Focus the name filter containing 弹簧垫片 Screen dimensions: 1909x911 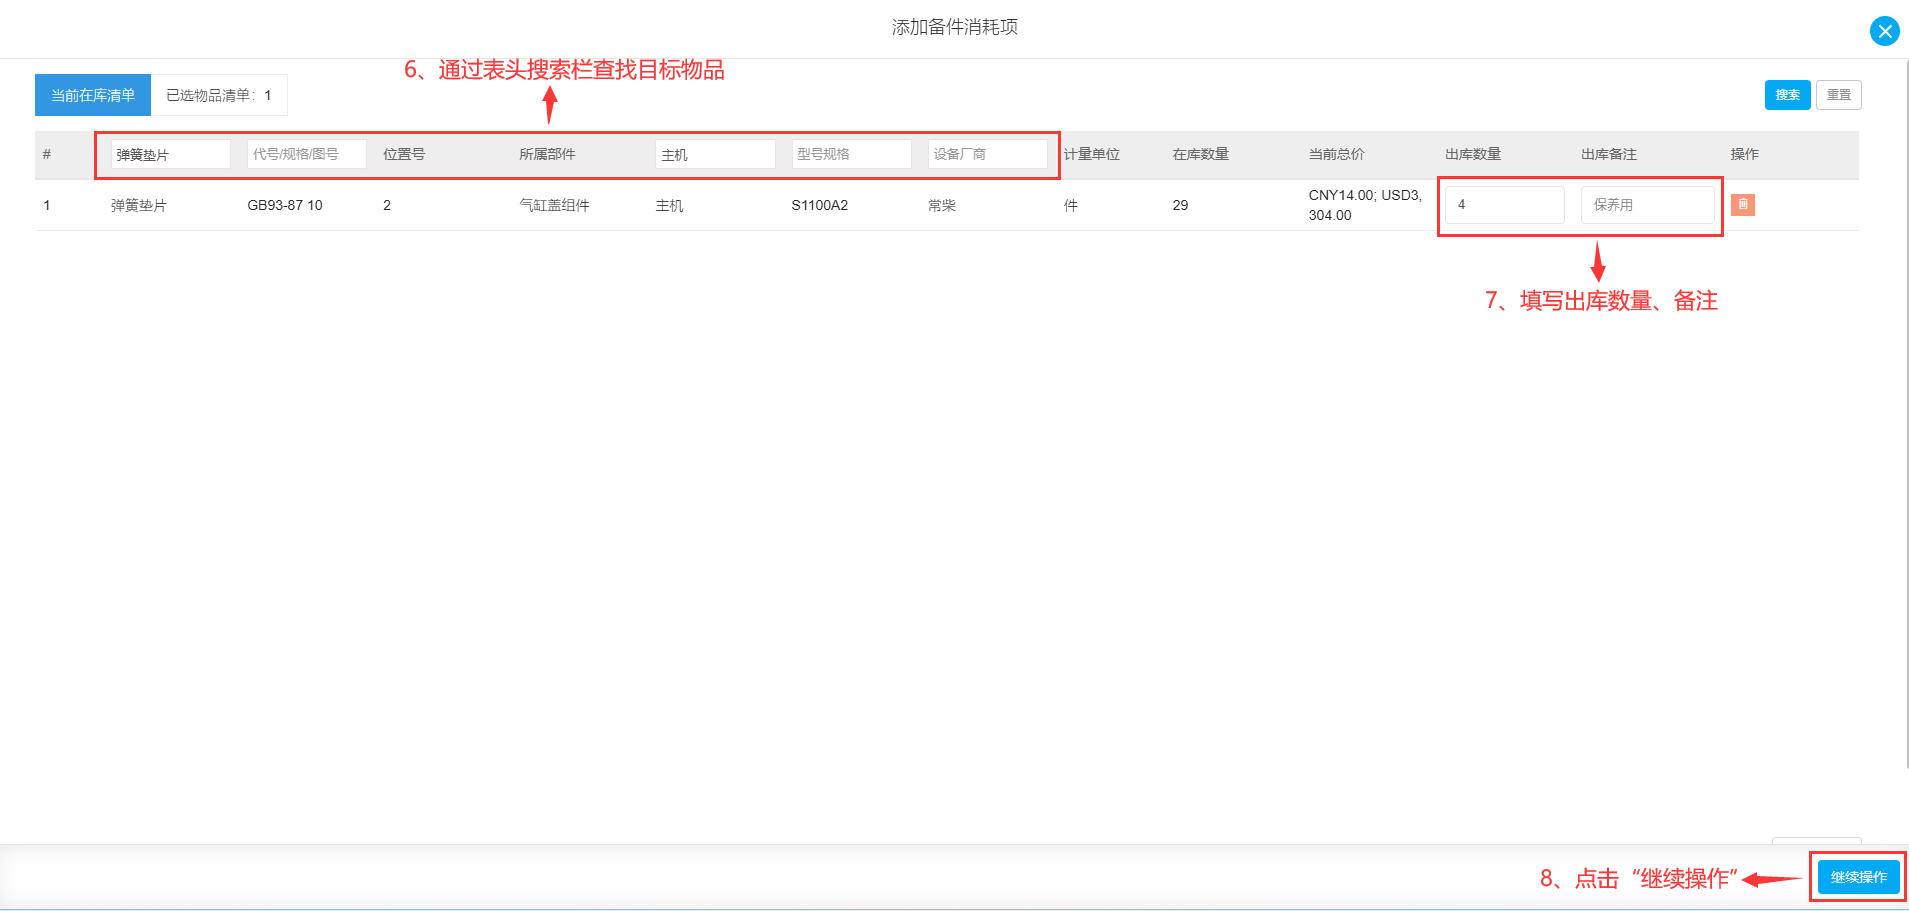click(x=171, y=154)
